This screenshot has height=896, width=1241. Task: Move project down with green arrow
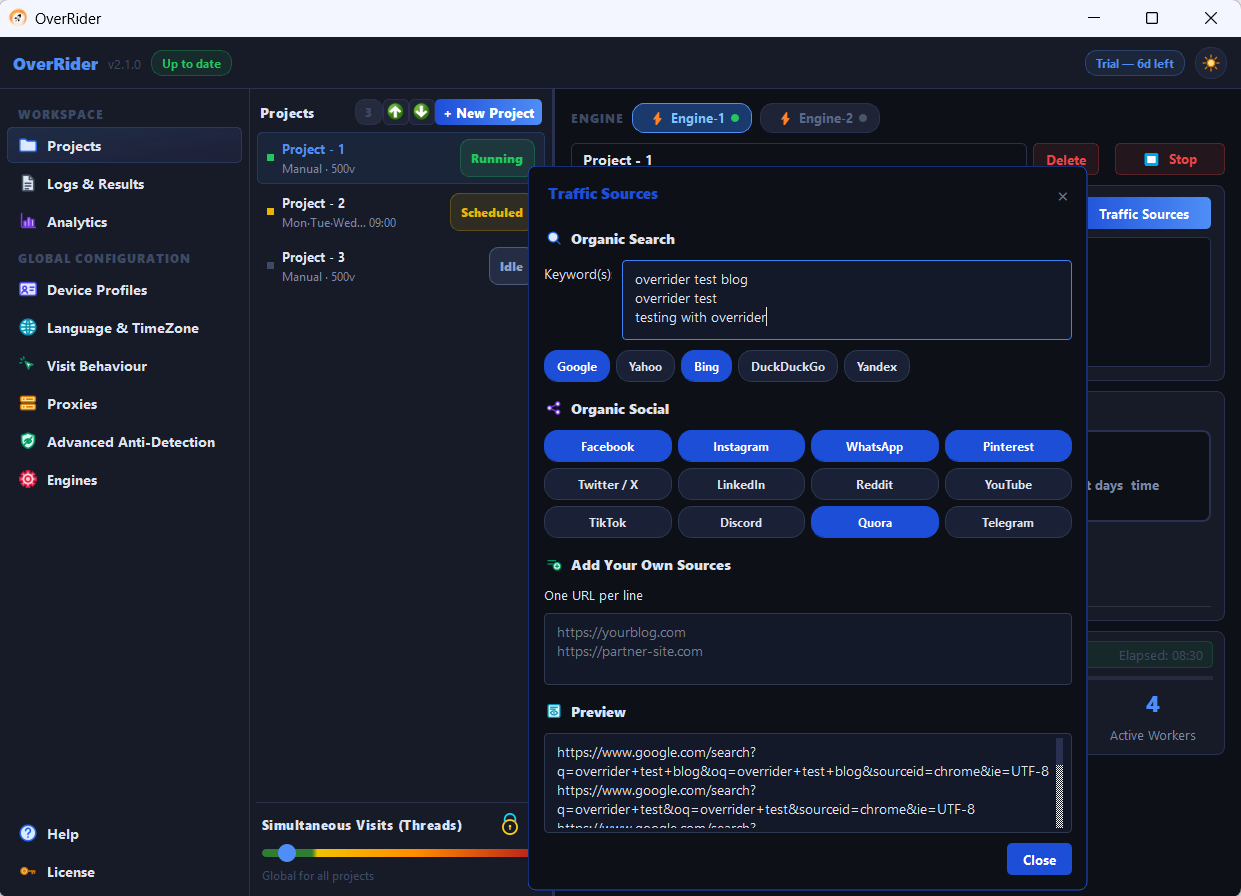coord(421,112)
